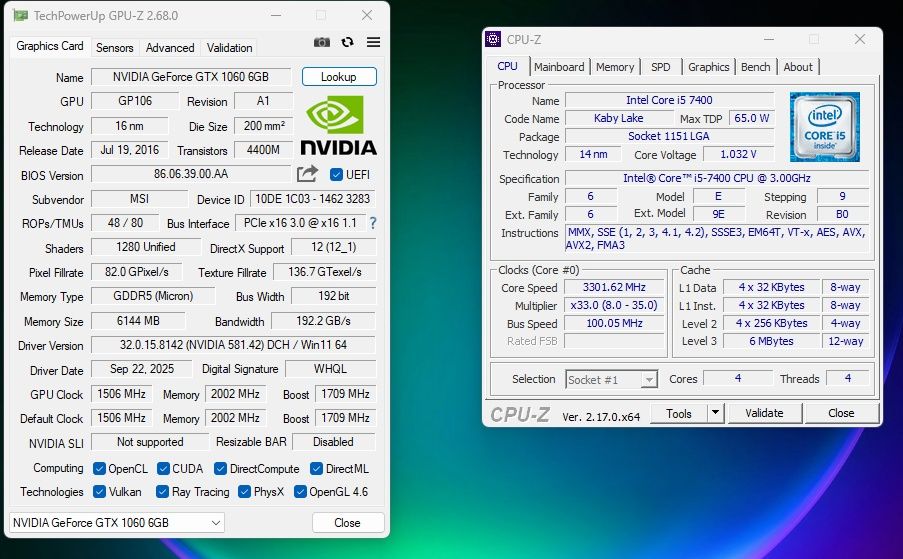Click the Intel Core i5 badge
The image size is (903, 559).
click(825, 127)
